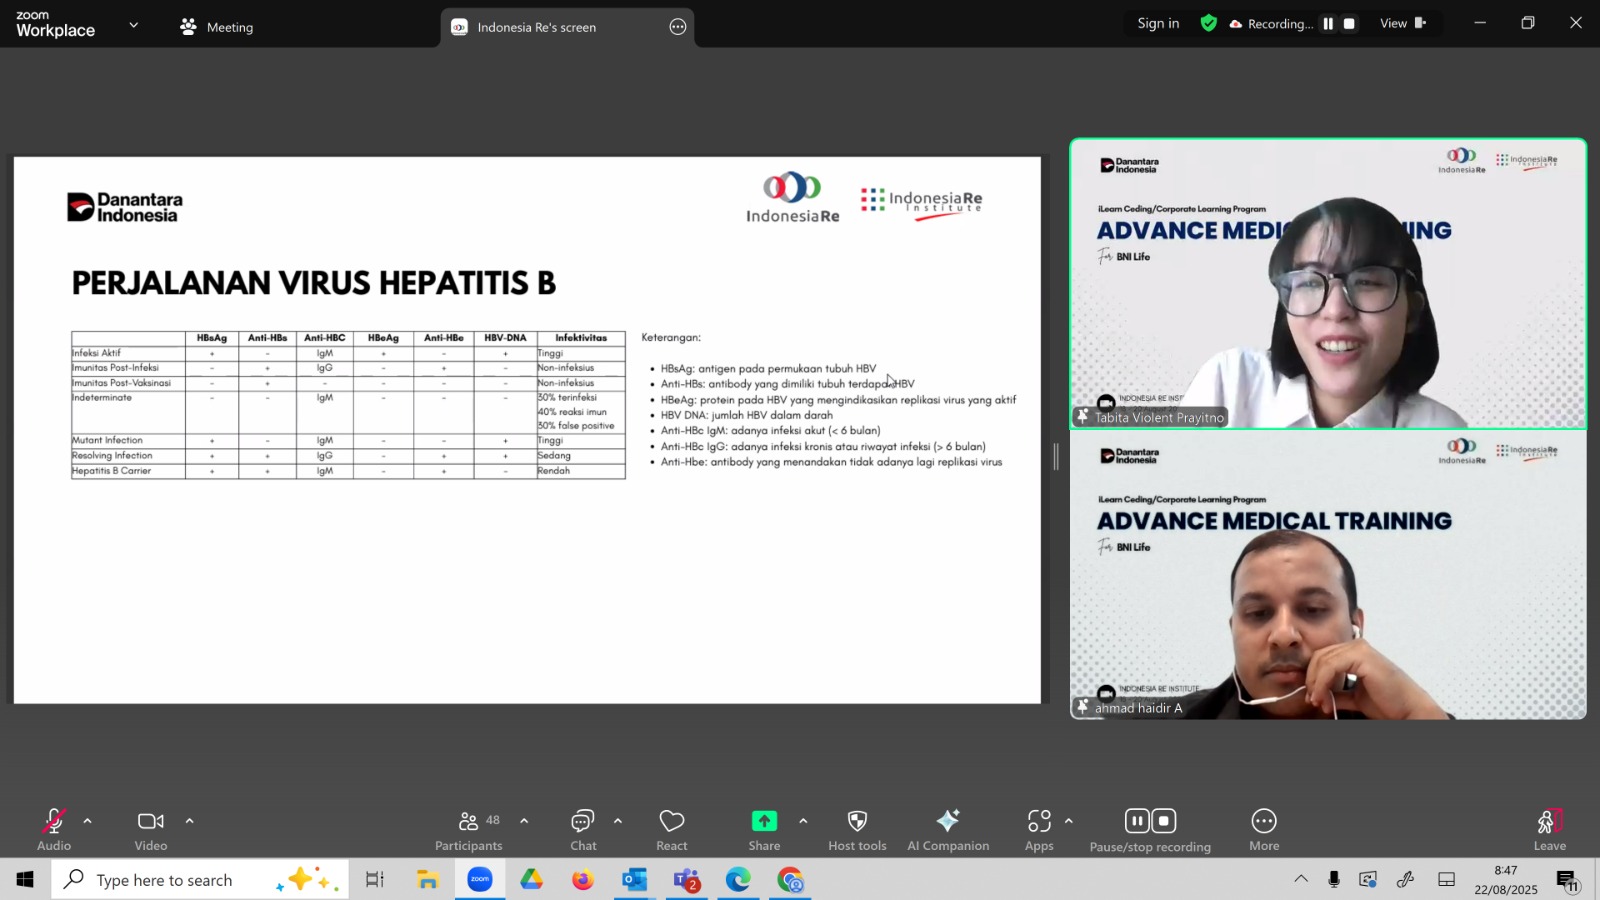Screen dimensions: 1600x900
Task: Toggle the Video camera on
Action: click(151, 829)
